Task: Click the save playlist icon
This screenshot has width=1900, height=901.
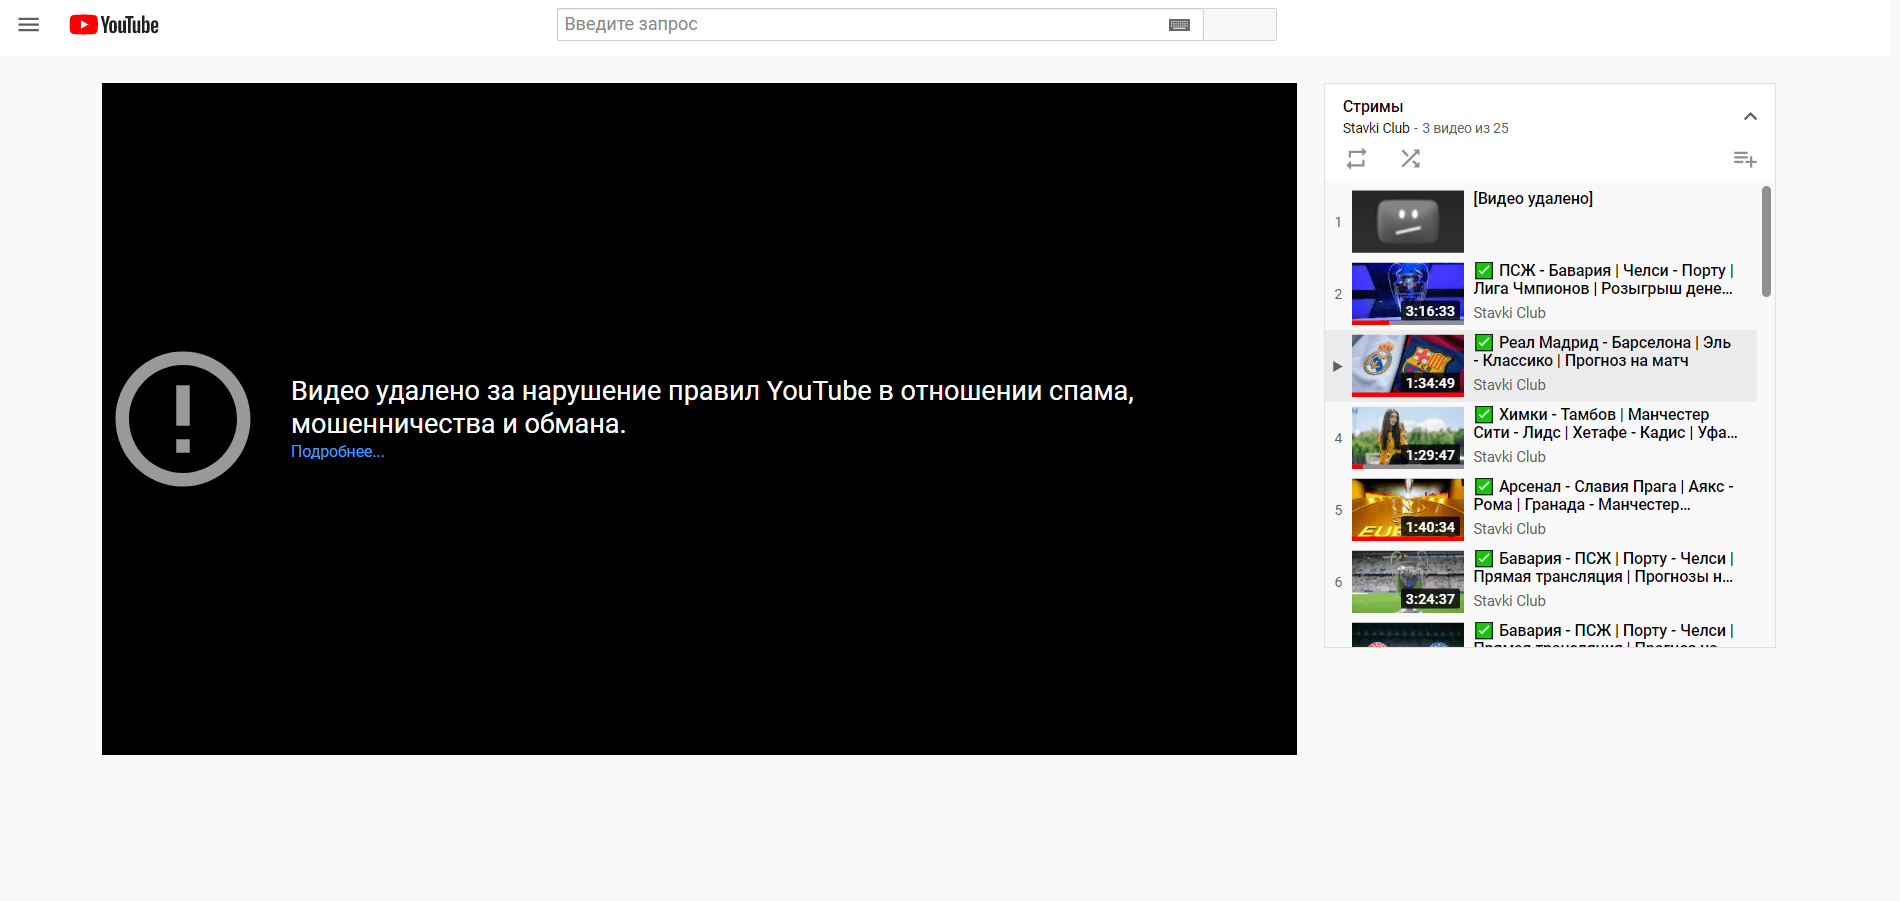Action: click(x=1744, y=159)
